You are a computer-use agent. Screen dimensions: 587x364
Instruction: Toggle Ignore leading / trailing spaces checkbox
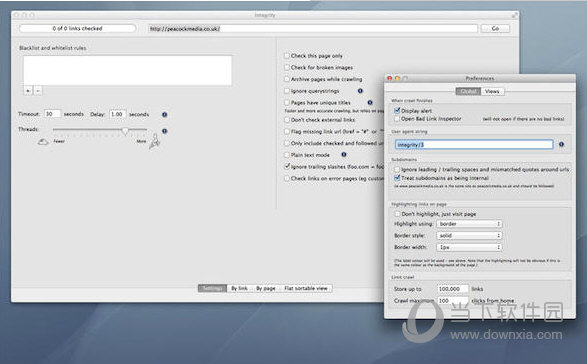(397, 169)
